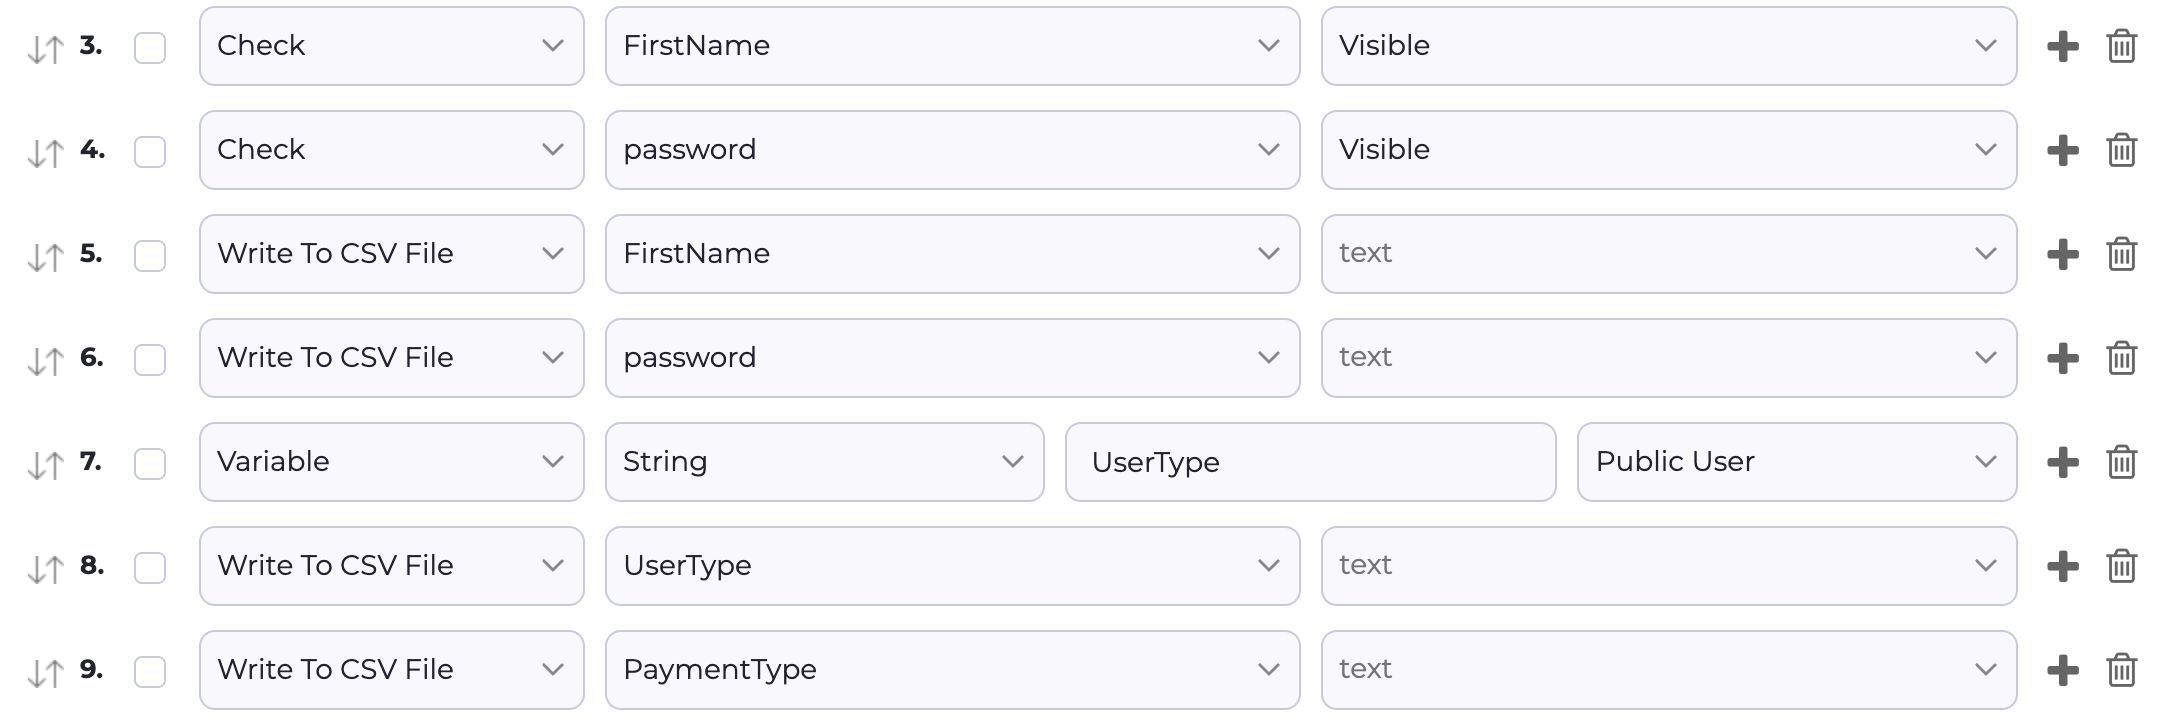
Task: Open the text dropdown on step 5
Action: tap(1668, 254)
